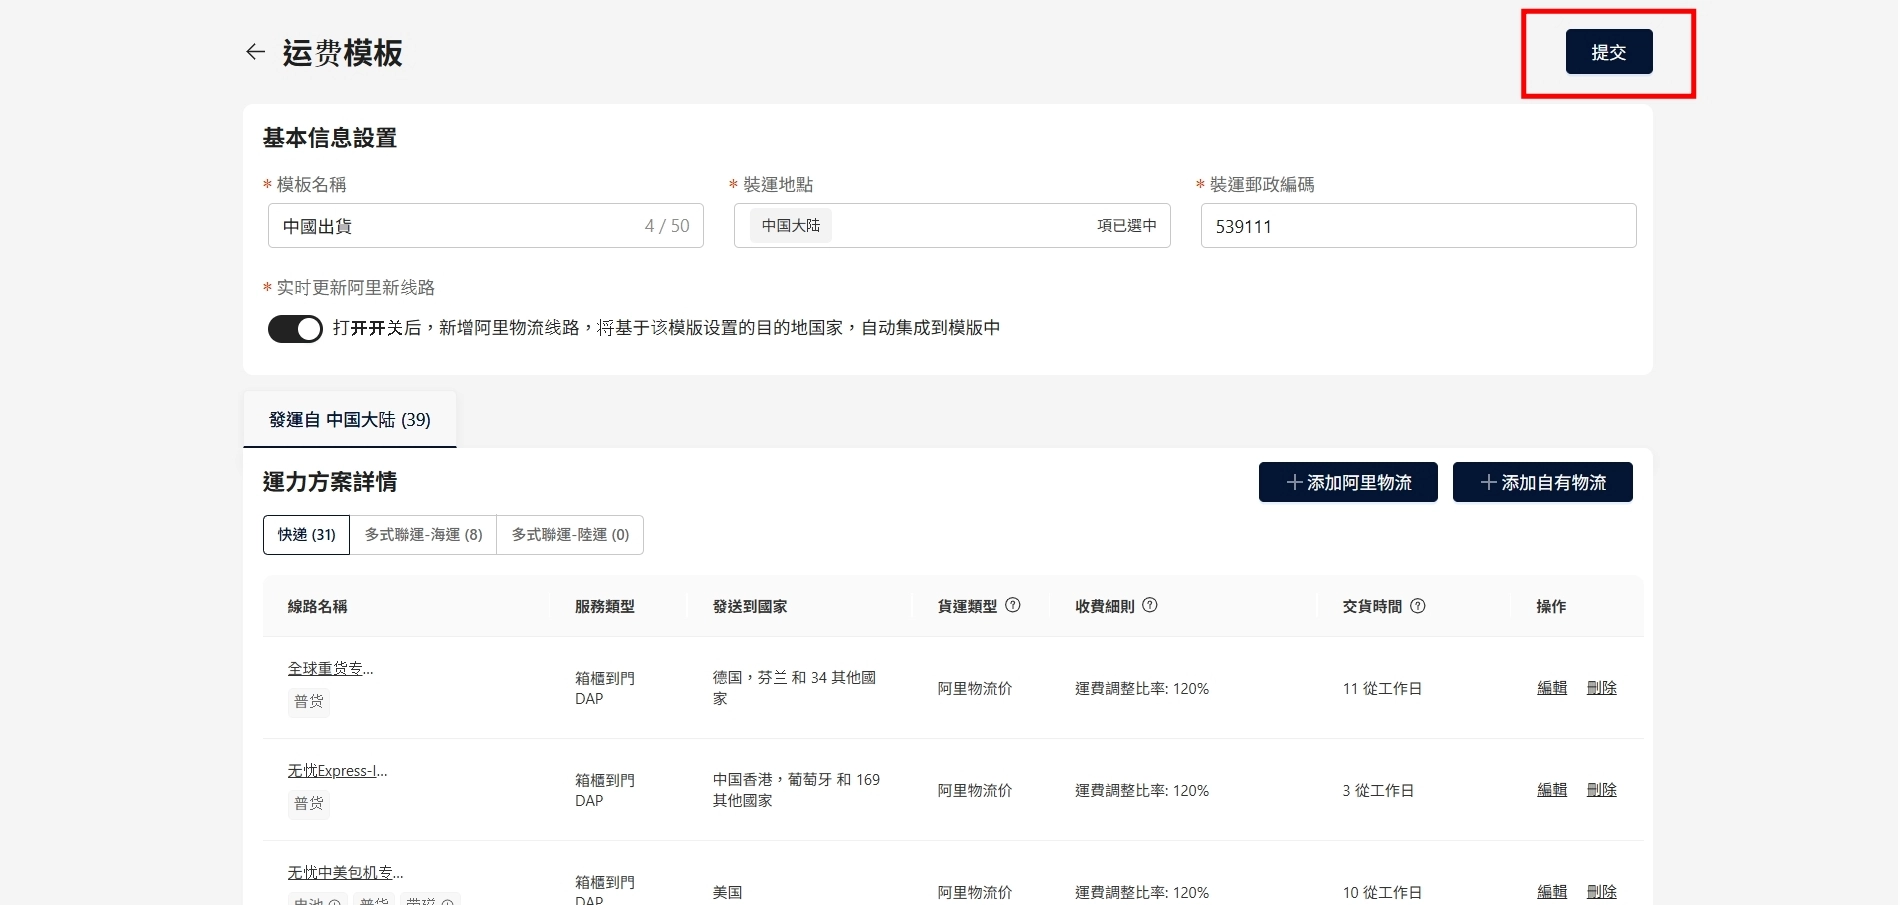This screenshot has height=905, width=1900.
Task: Click the 中国大陆 tag in 裝運地點
Action: pos(791,226)
